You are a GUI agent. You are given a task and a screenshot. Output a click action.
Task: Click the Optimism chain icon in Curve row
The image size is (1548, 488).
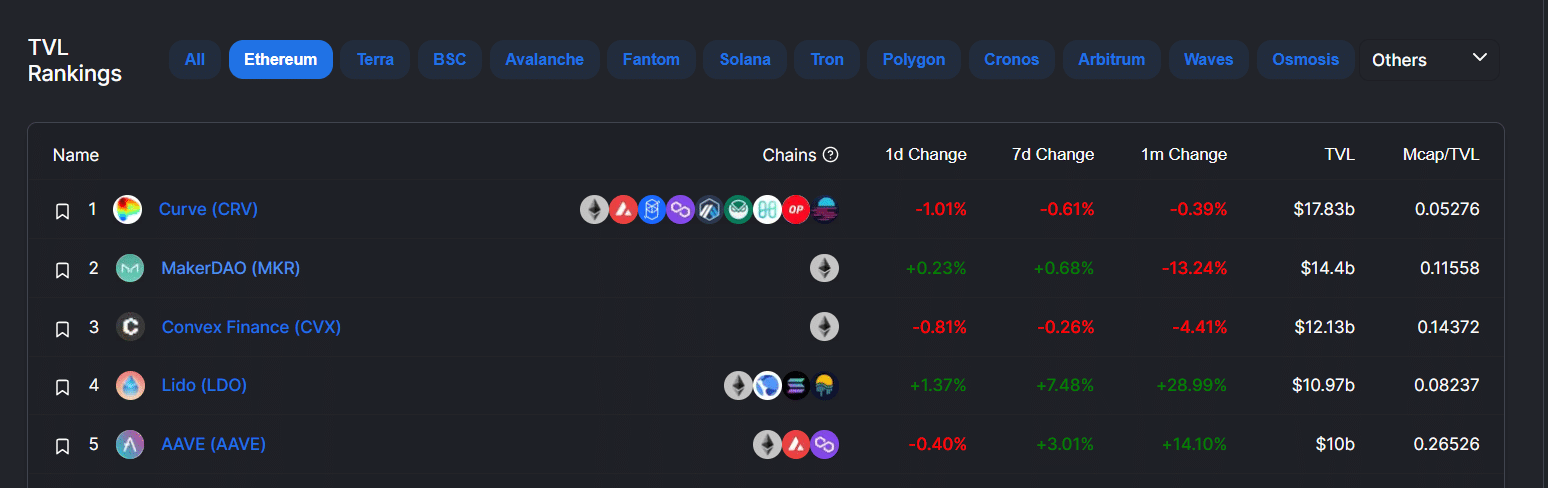click(796, 210)
